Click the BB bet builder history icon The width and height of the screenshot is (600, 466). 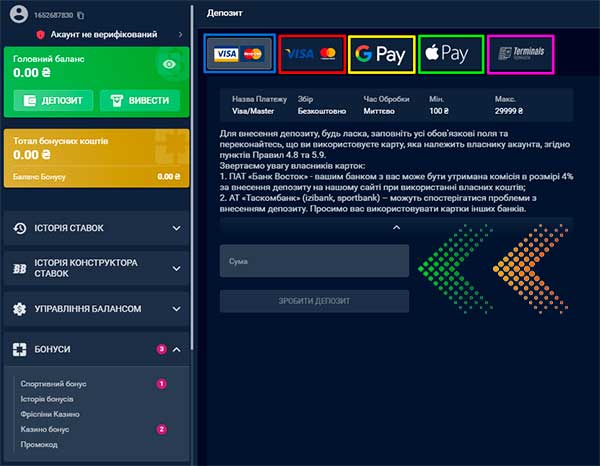20,269
